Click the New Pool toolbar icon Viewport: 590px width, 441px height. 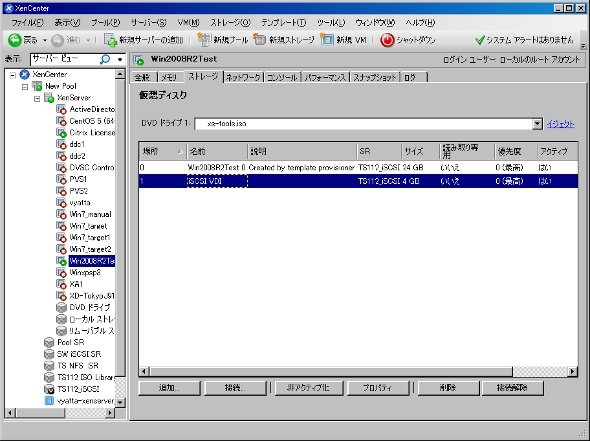coord(204,40)
